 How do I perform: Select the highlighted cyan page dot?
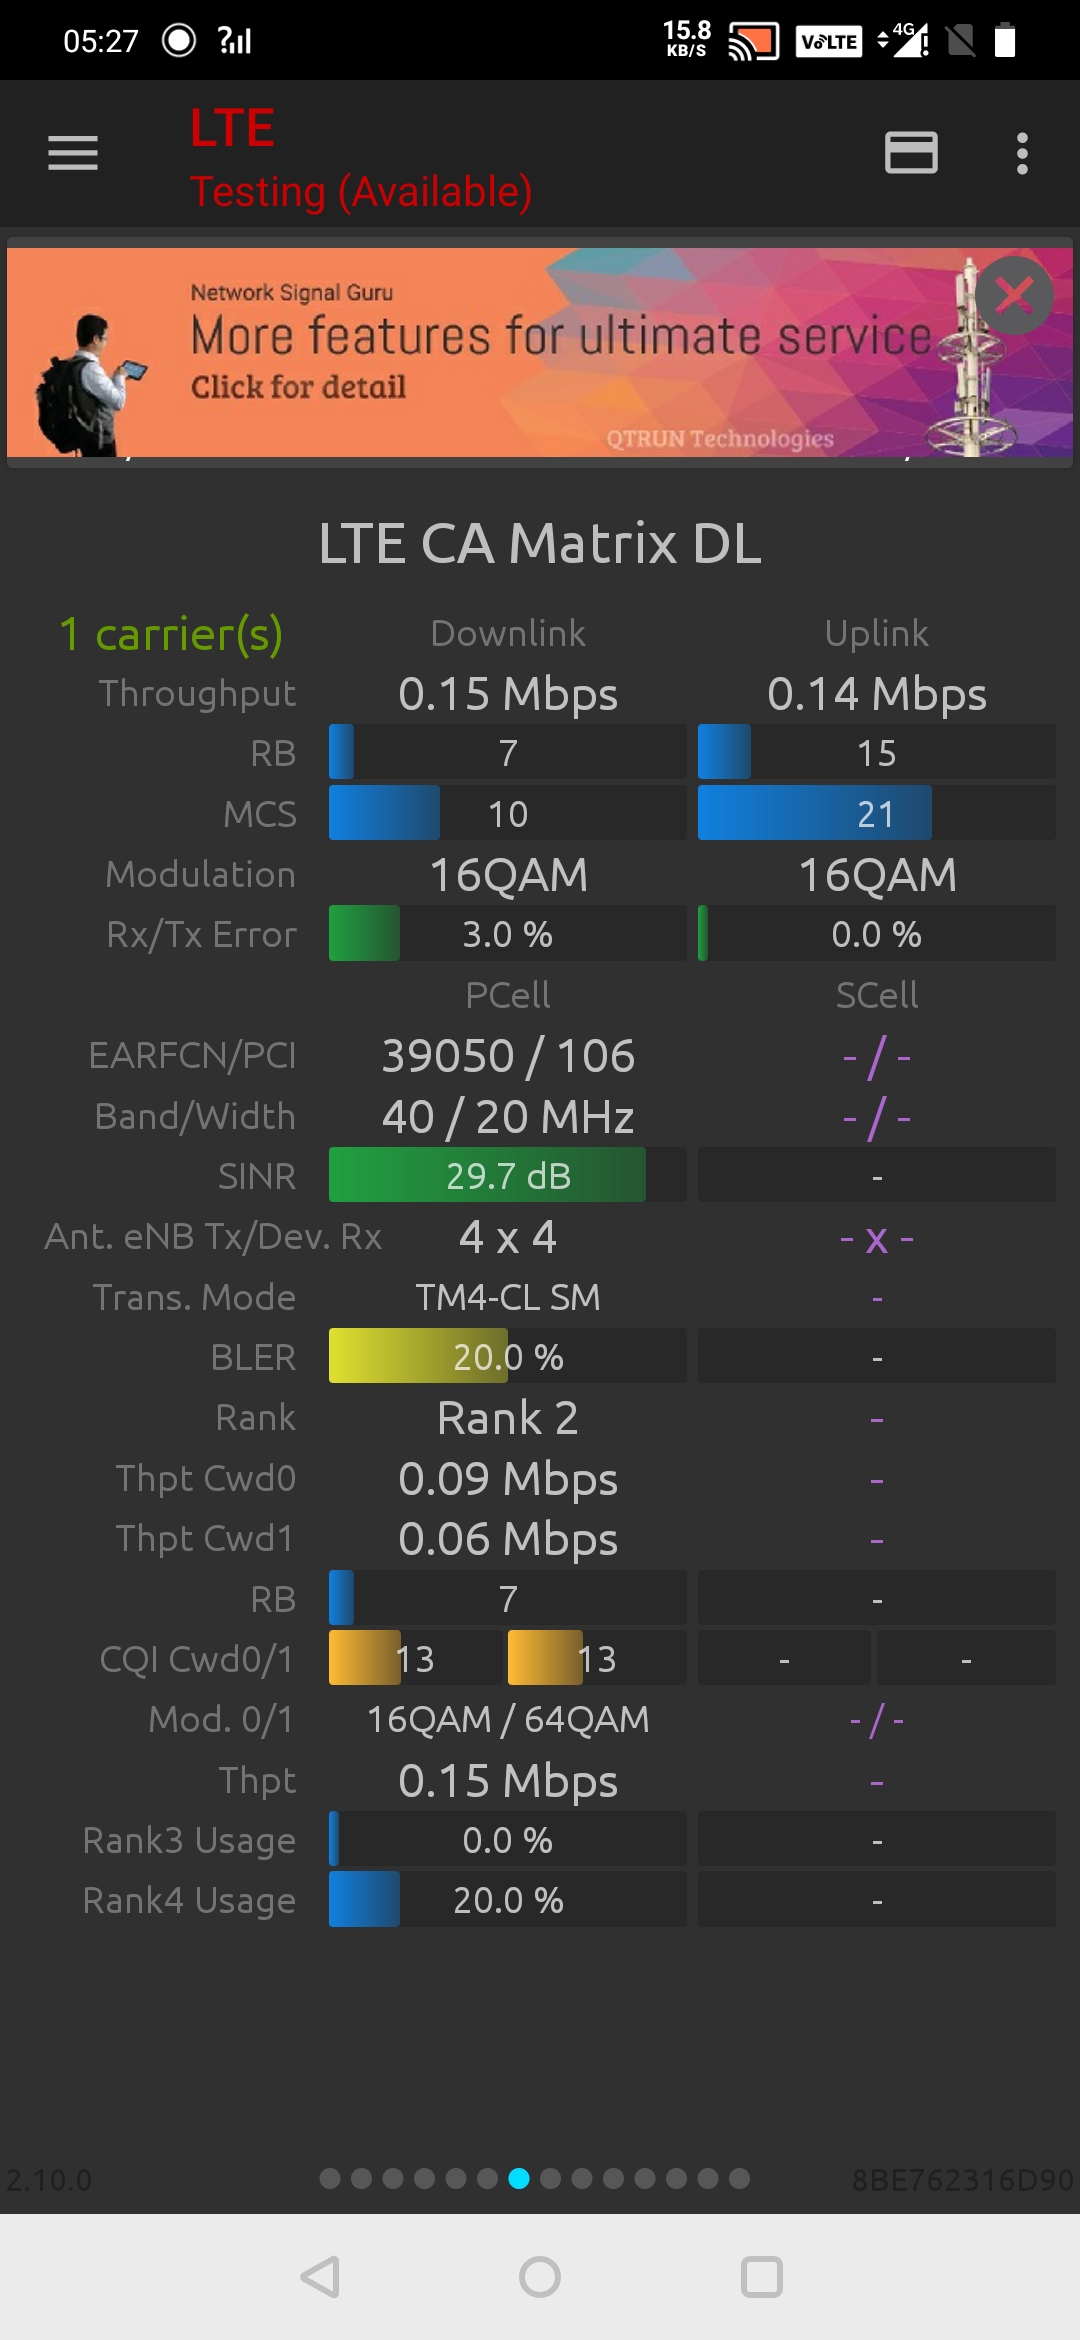(x=519, y=2179)
